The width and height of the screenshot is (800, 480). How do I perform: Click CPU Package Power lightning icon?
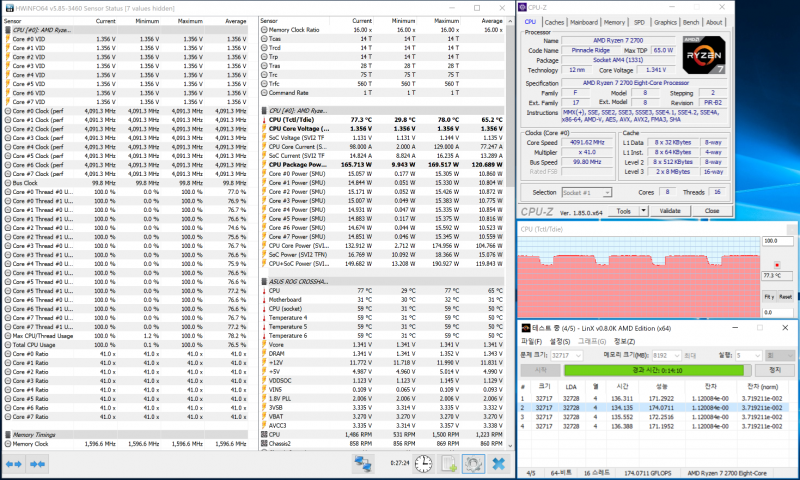pyautogui.click(x=264, y=165)
